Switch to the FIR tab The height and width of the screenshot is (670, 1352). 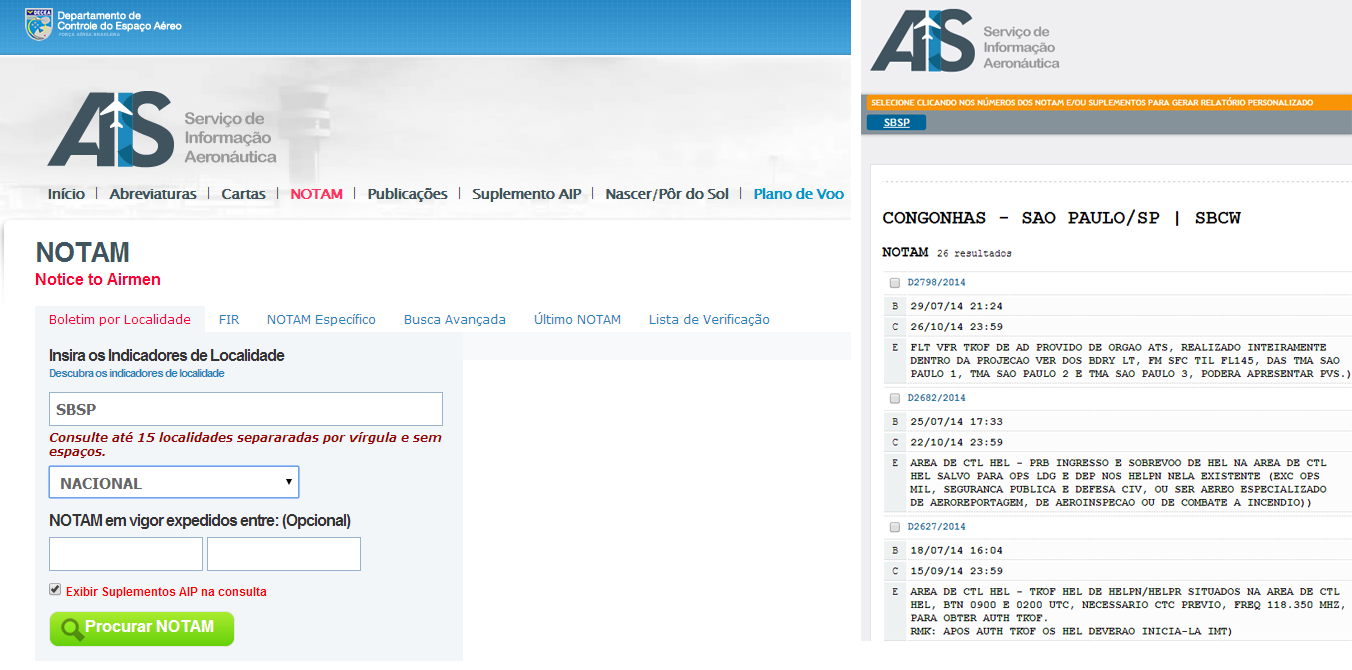[229, 319]
